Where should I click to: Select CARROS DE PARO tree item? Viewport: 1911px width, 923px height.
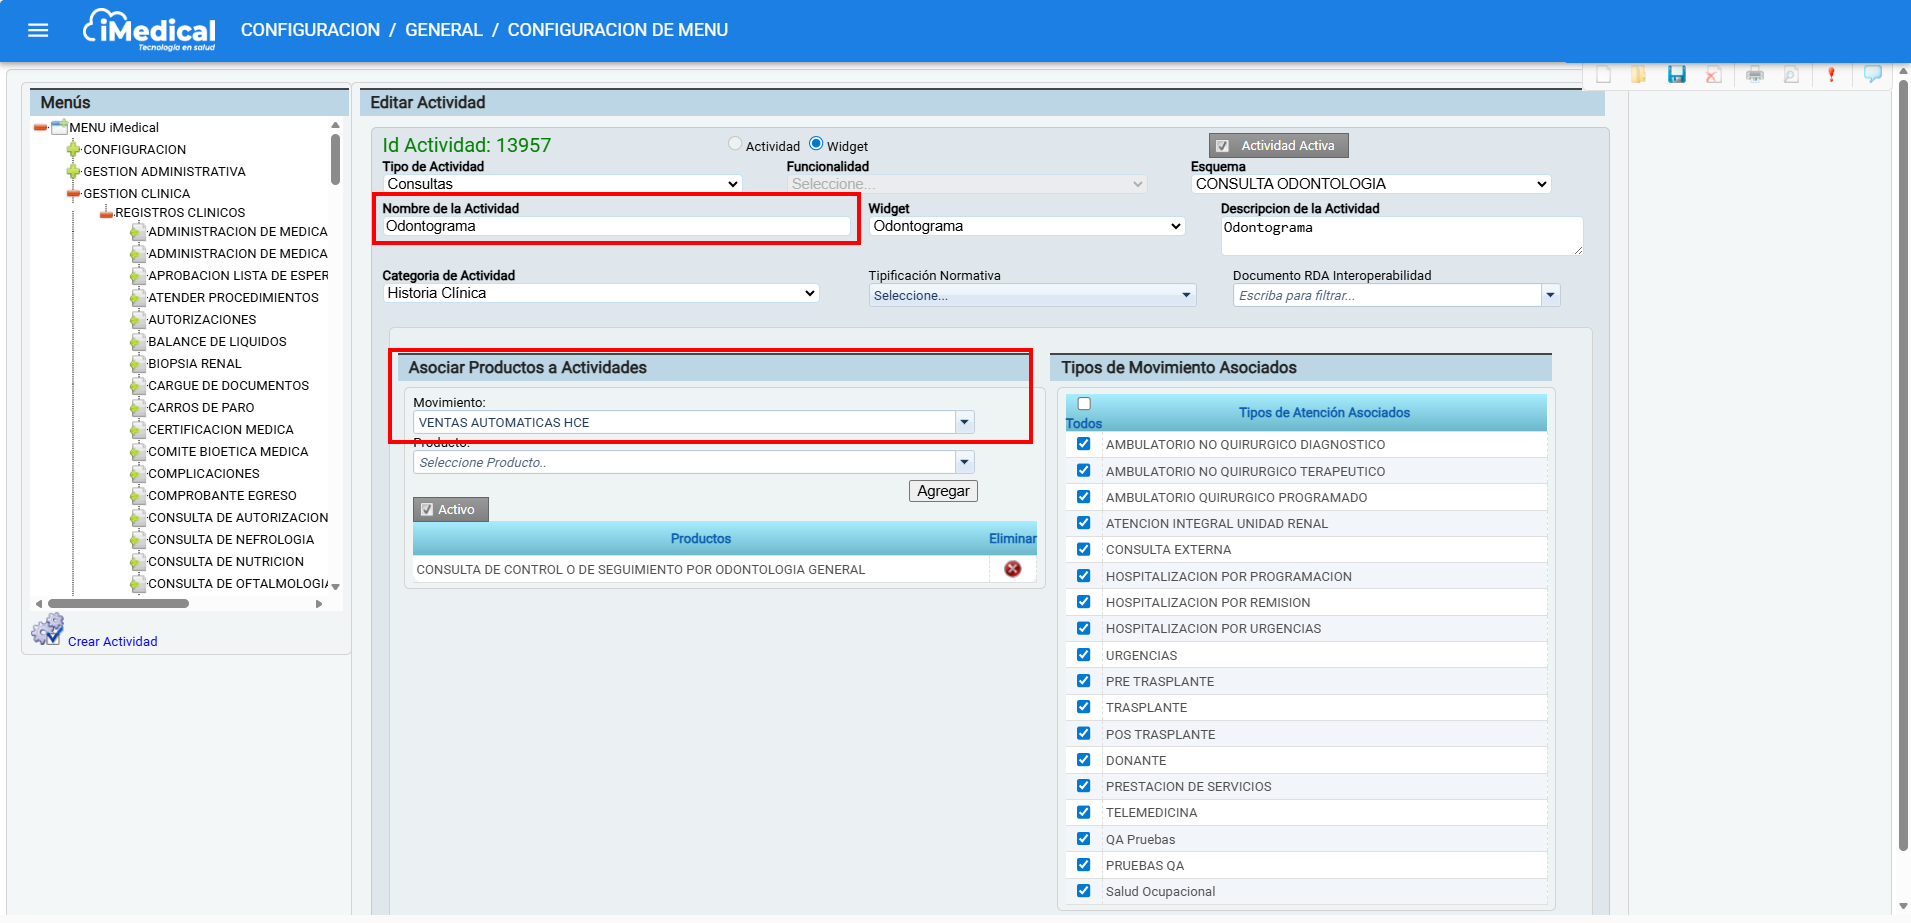coord(201,408)
